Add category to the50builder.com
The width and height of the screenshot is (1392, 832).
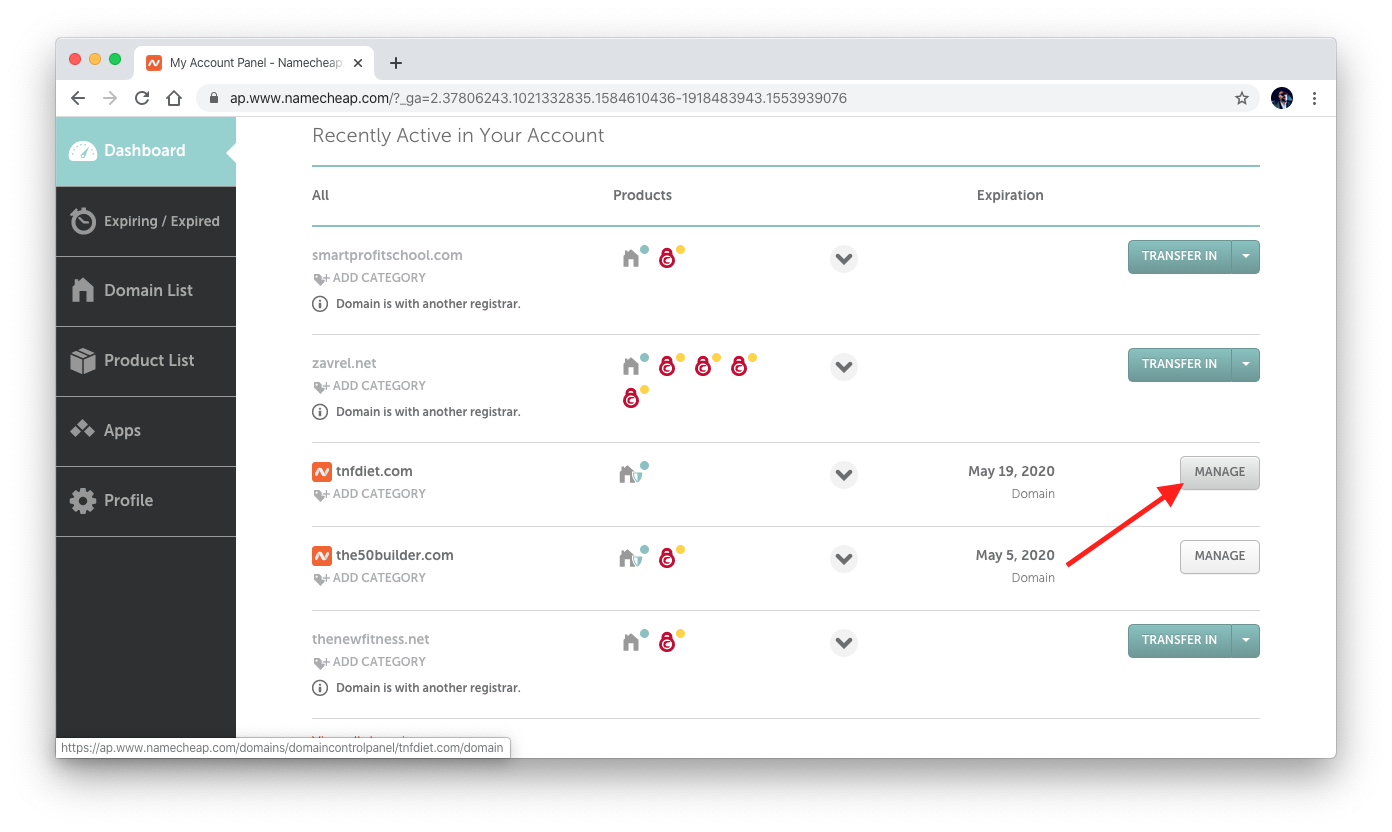369,578
